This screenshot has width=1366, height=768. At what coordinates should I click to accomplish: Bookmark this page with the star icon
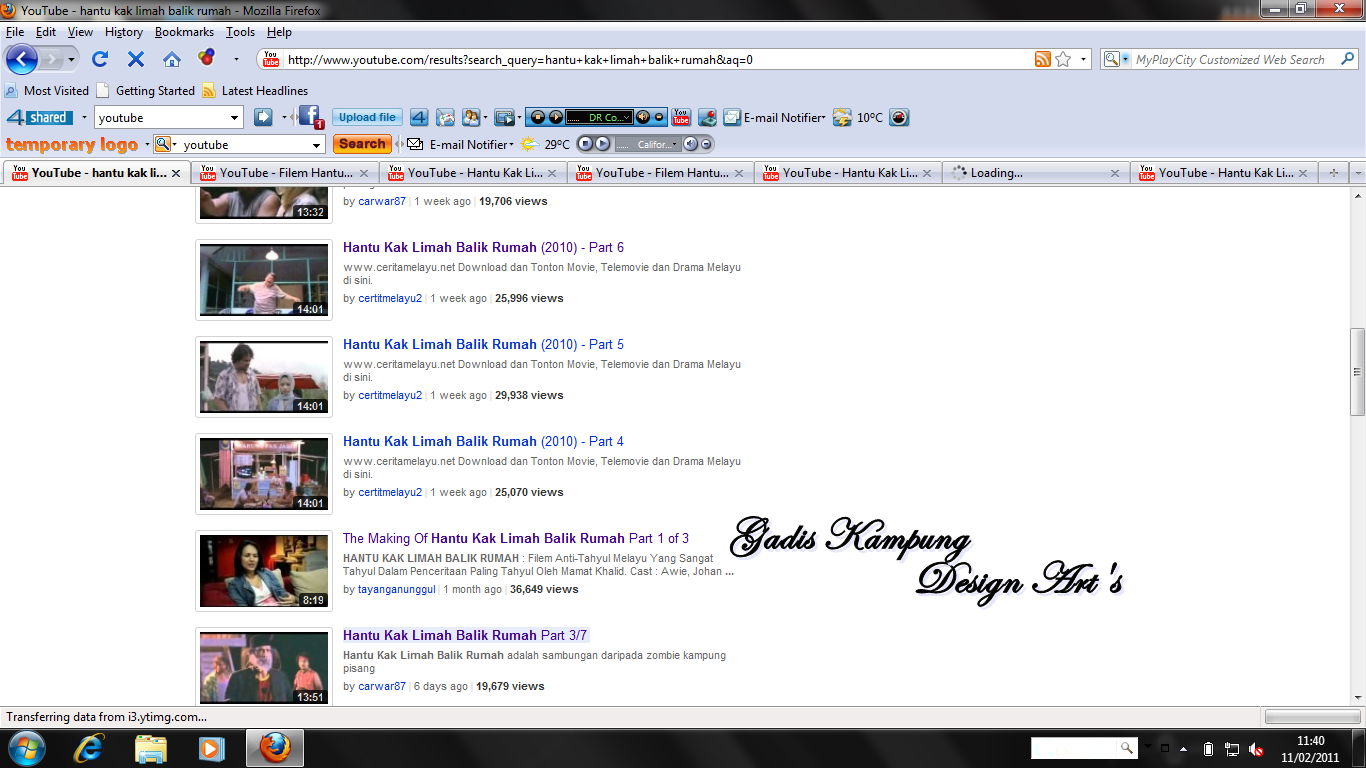(x=1063, y=59)
